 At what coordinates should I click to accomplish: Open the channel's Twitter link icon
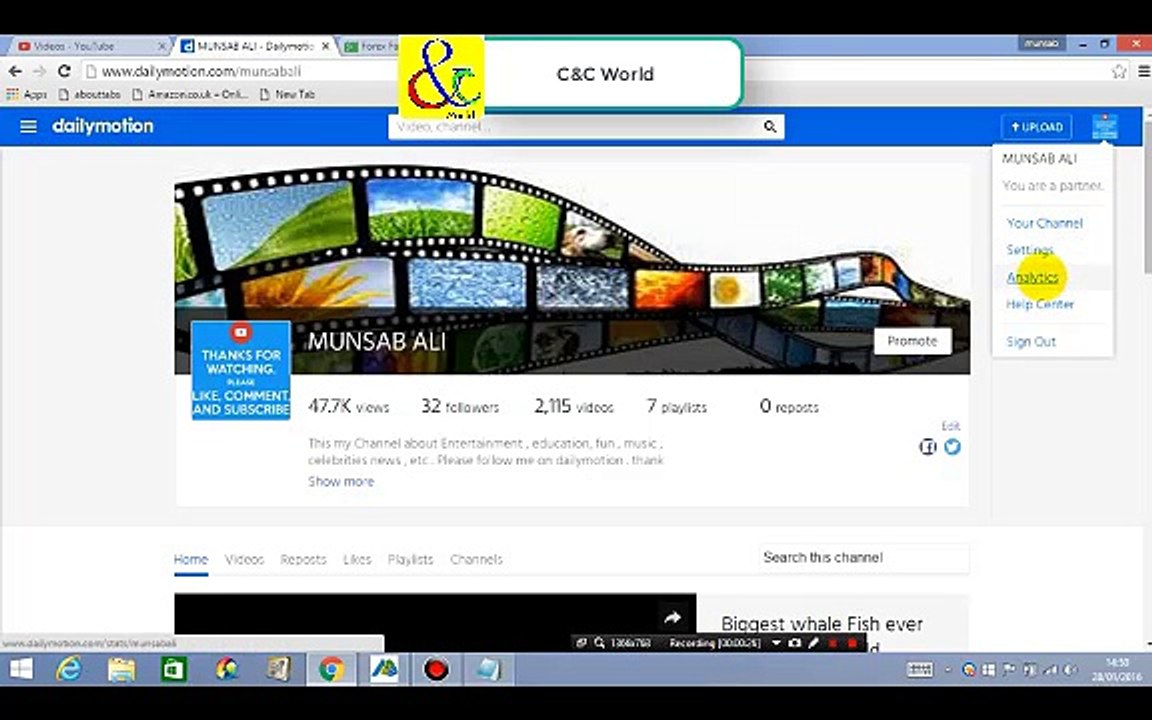pos(952,447)
